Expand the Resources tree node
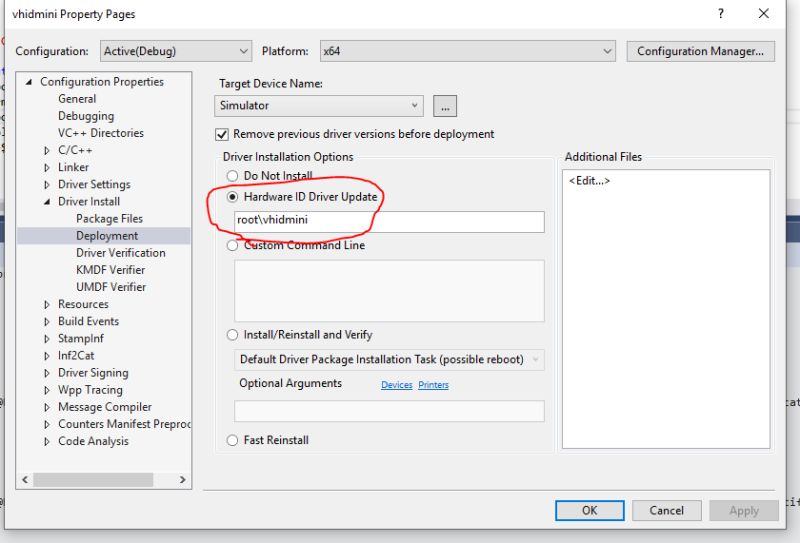The width and height of the screenshot is (800, 543). [x=47, y=305]
